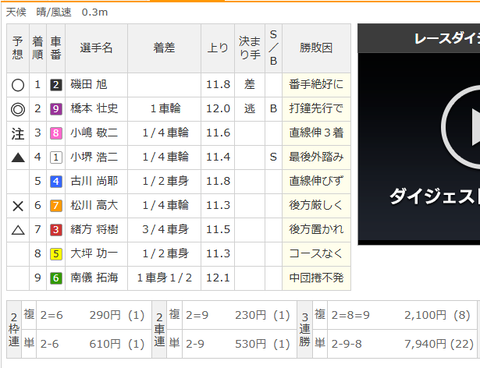Click the double-circle prediction mark for 橋本 壮史

coord(18,109)
